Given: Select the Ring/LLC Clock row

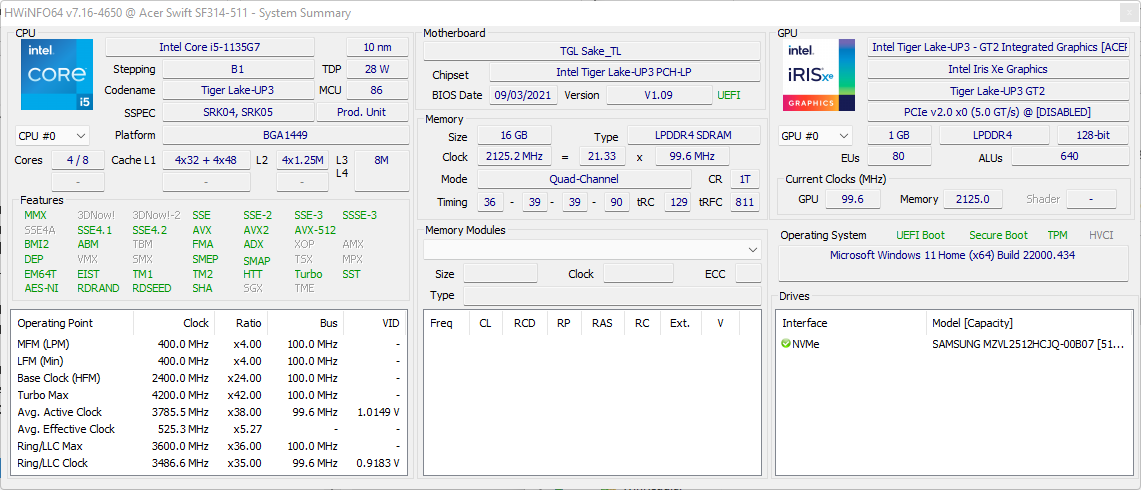Looking at the screenshot, I should [x=209, y=463].
